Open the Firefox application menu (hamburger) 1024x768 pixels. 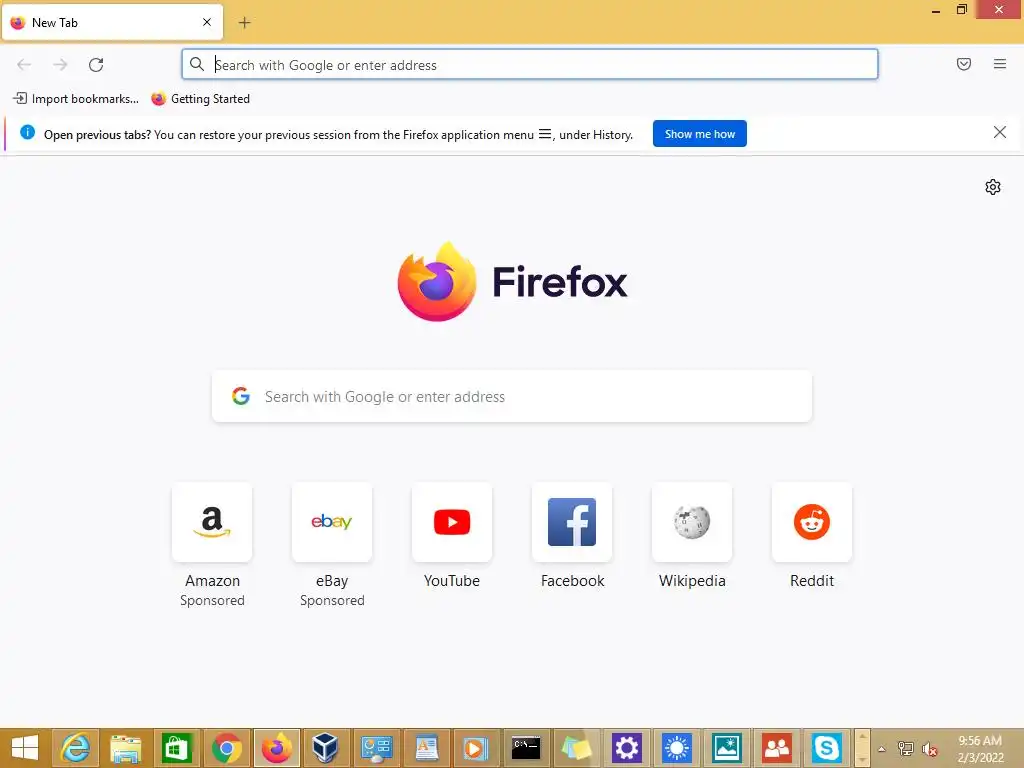click(1000, 64)
